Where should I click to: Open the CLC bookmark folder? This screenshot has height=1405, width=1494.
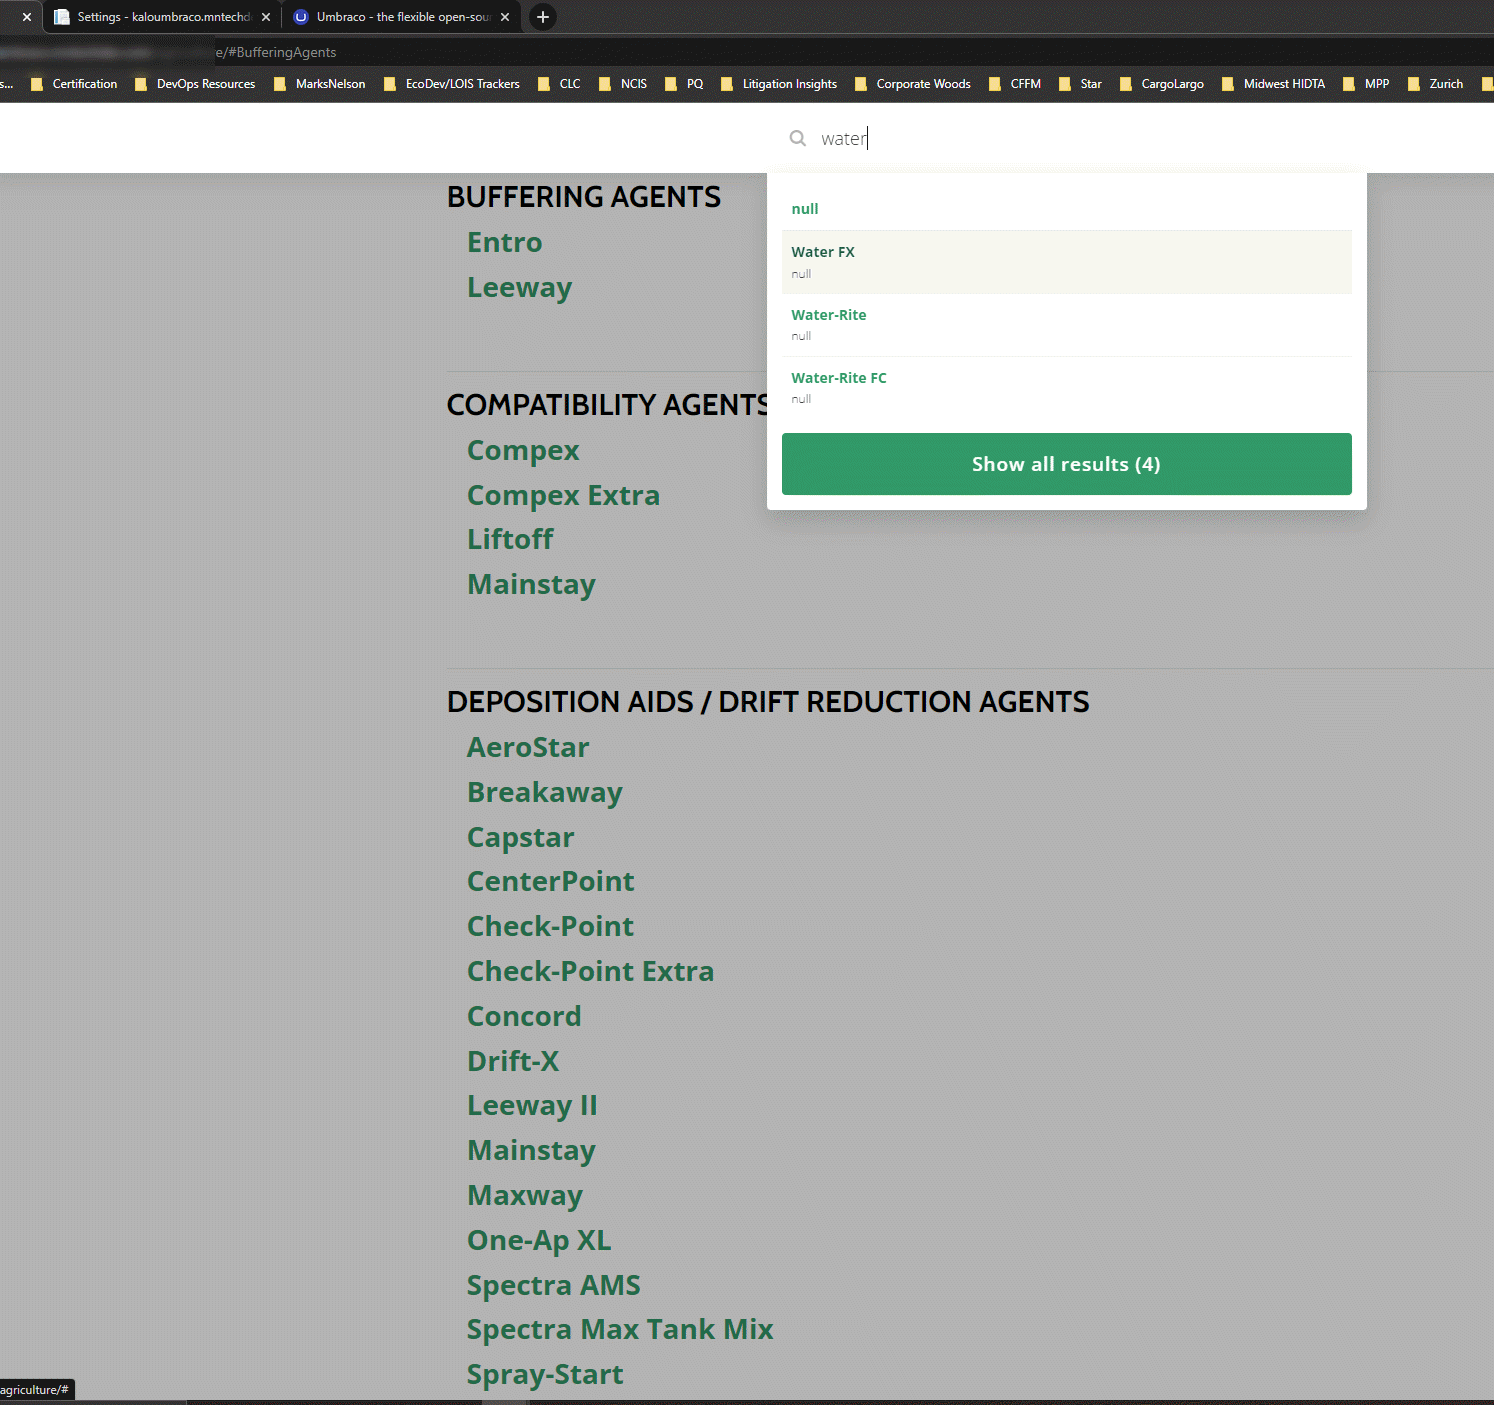tap(559, 84)
